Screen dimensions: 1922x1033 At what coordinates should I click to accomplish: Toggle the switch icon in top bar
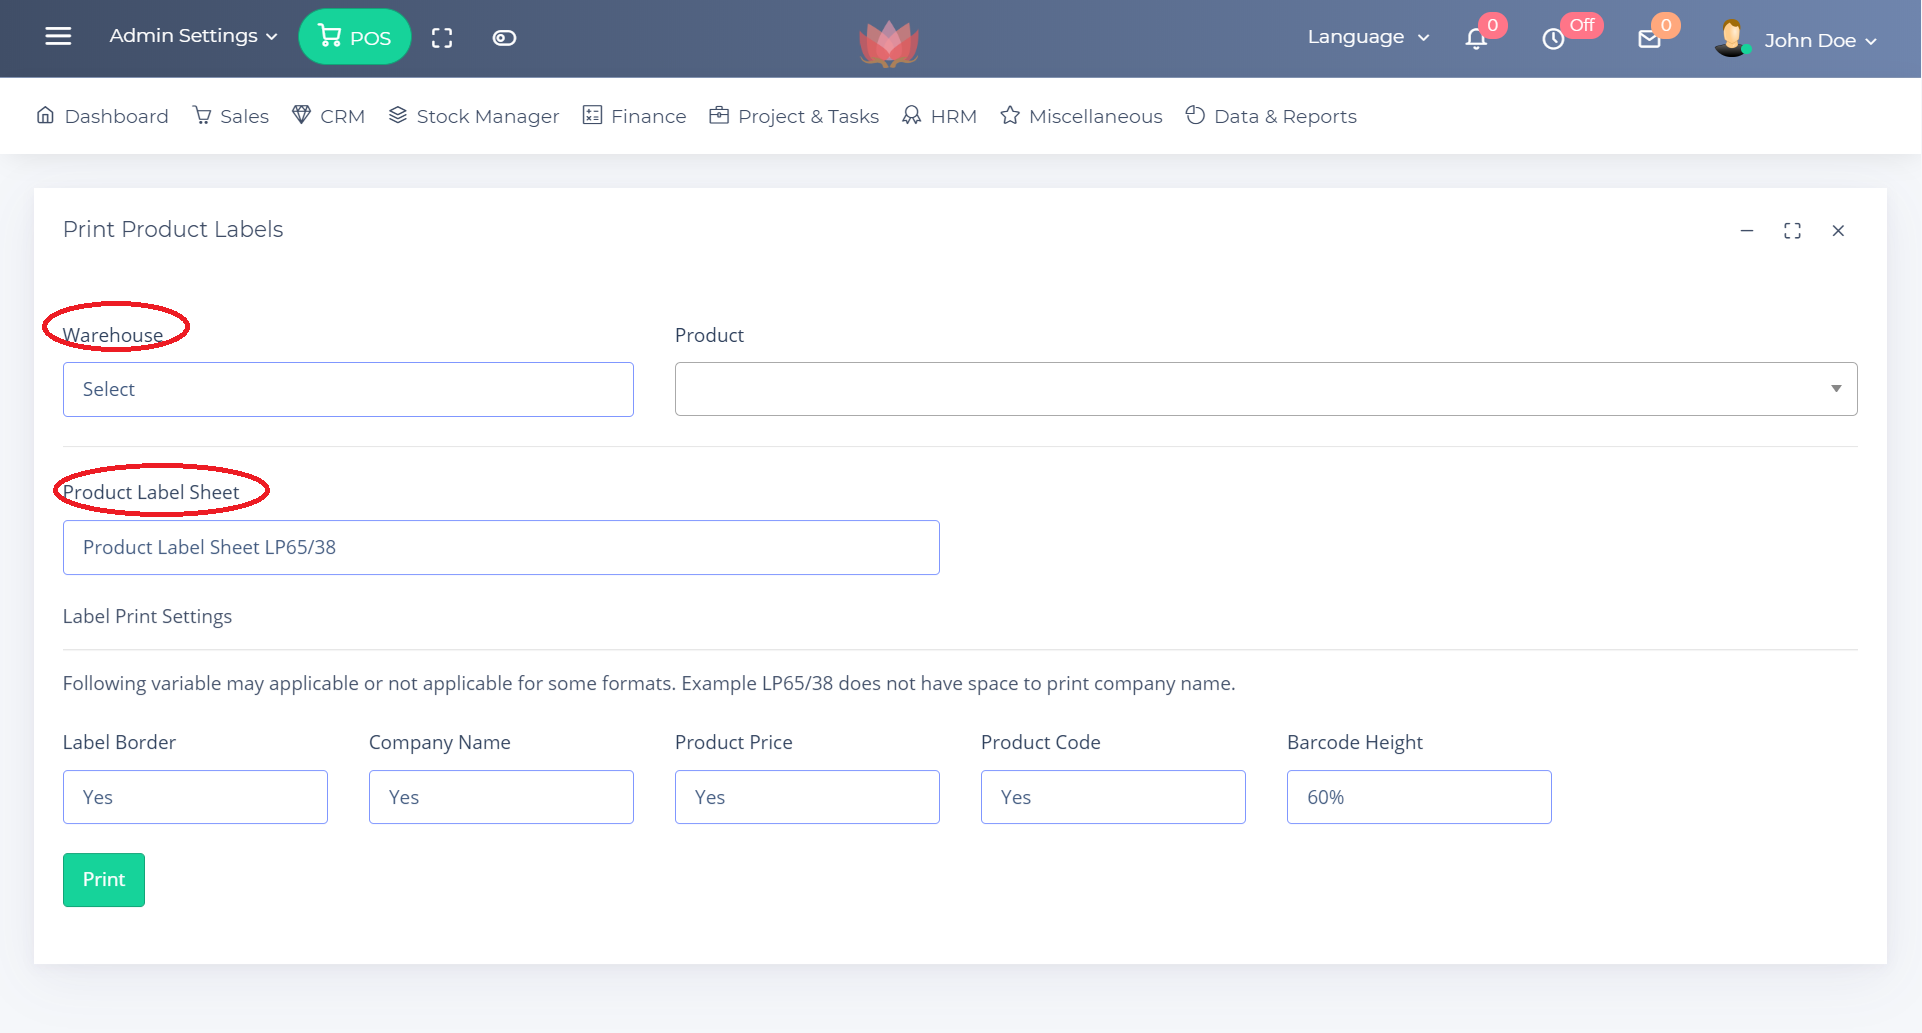(x=504, y=38)
